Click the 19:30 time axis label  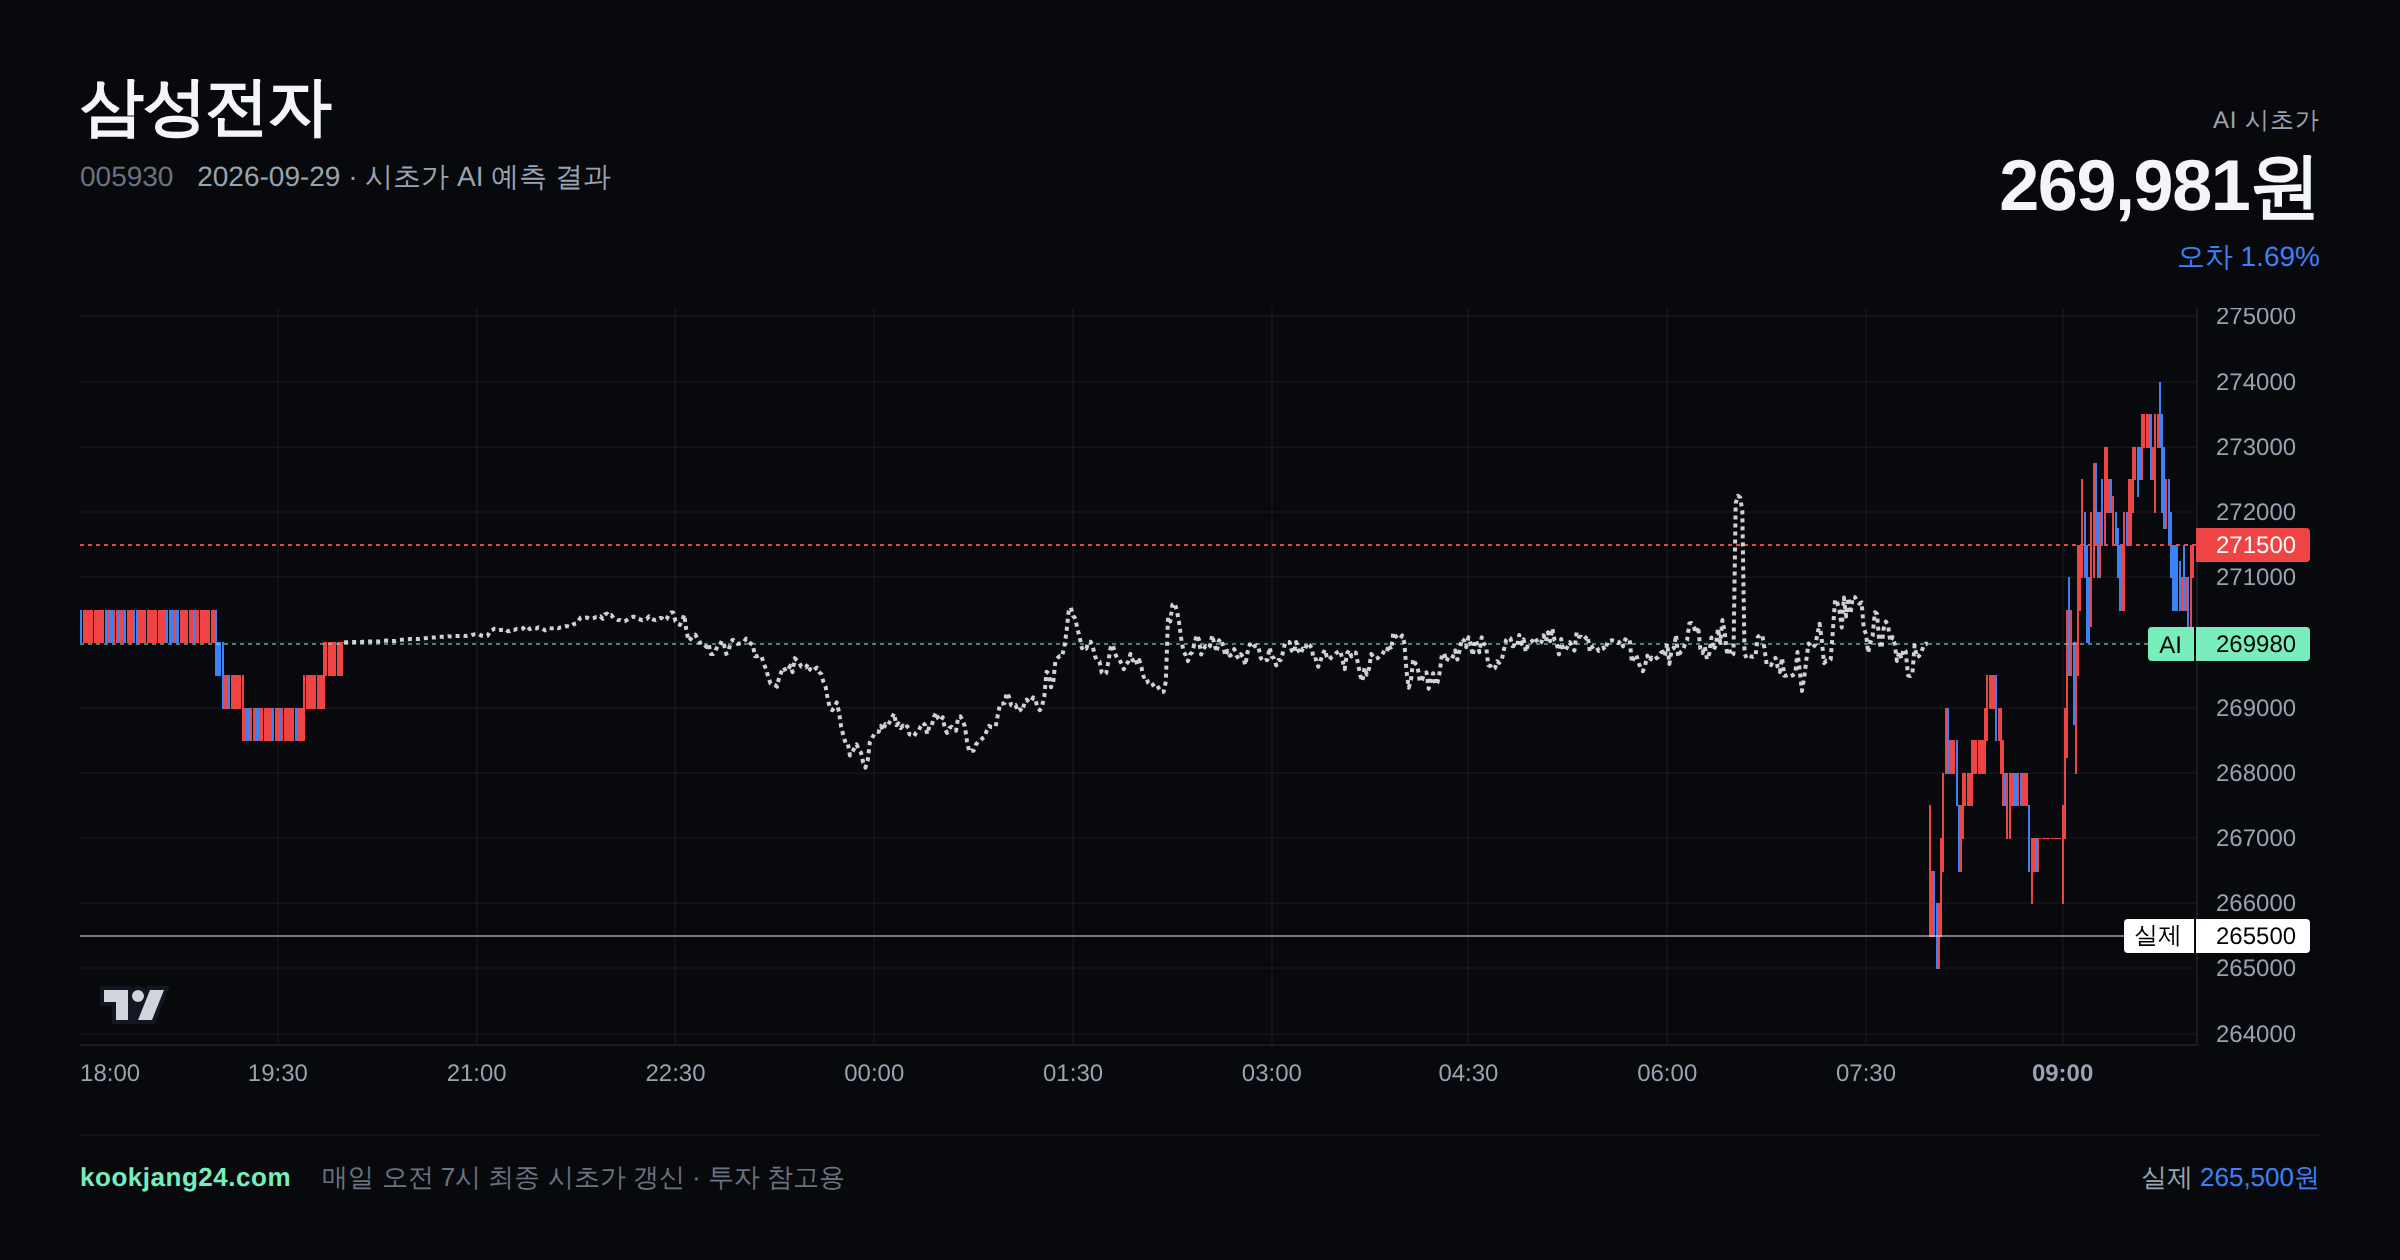point(278,1073)
